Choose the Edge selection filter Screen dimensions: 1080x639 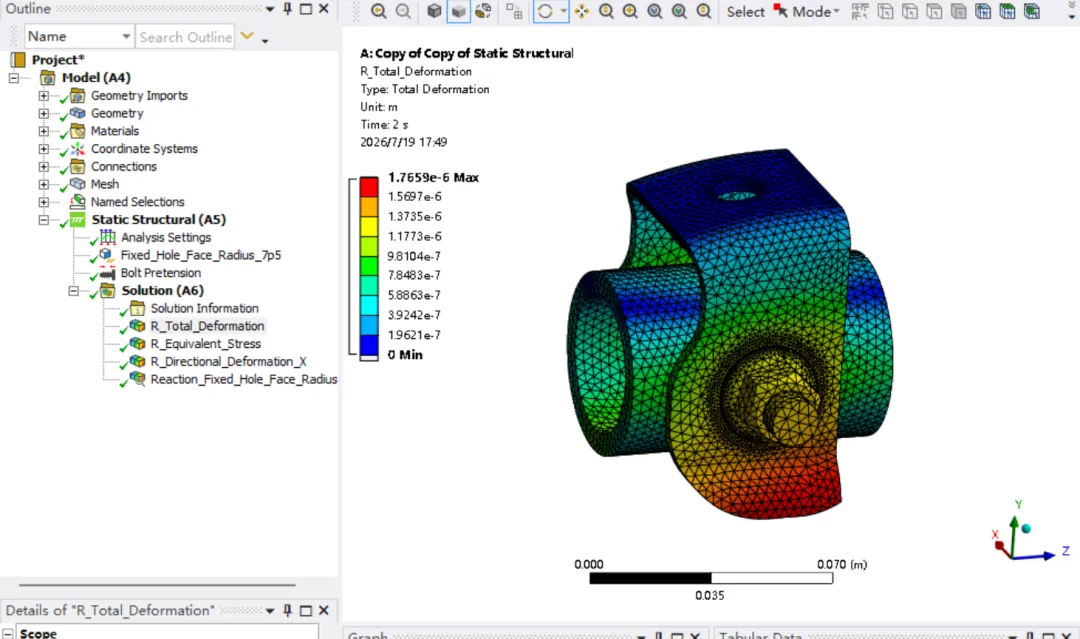(909, 11)
